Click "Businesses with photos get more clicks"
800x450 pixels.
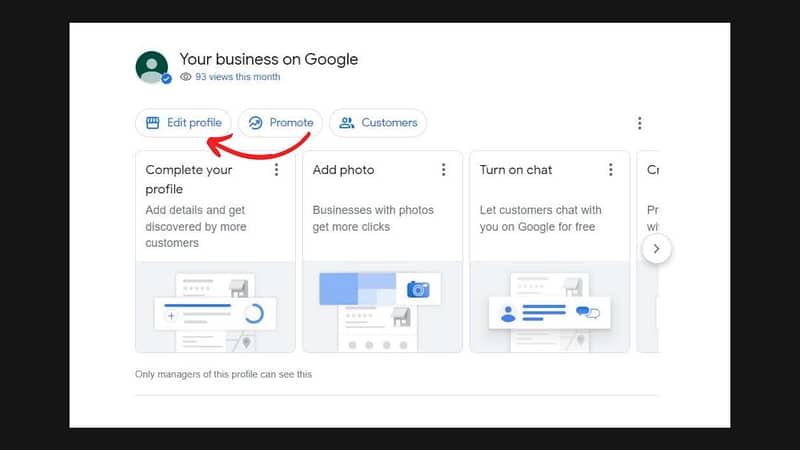tap(373, 218)
